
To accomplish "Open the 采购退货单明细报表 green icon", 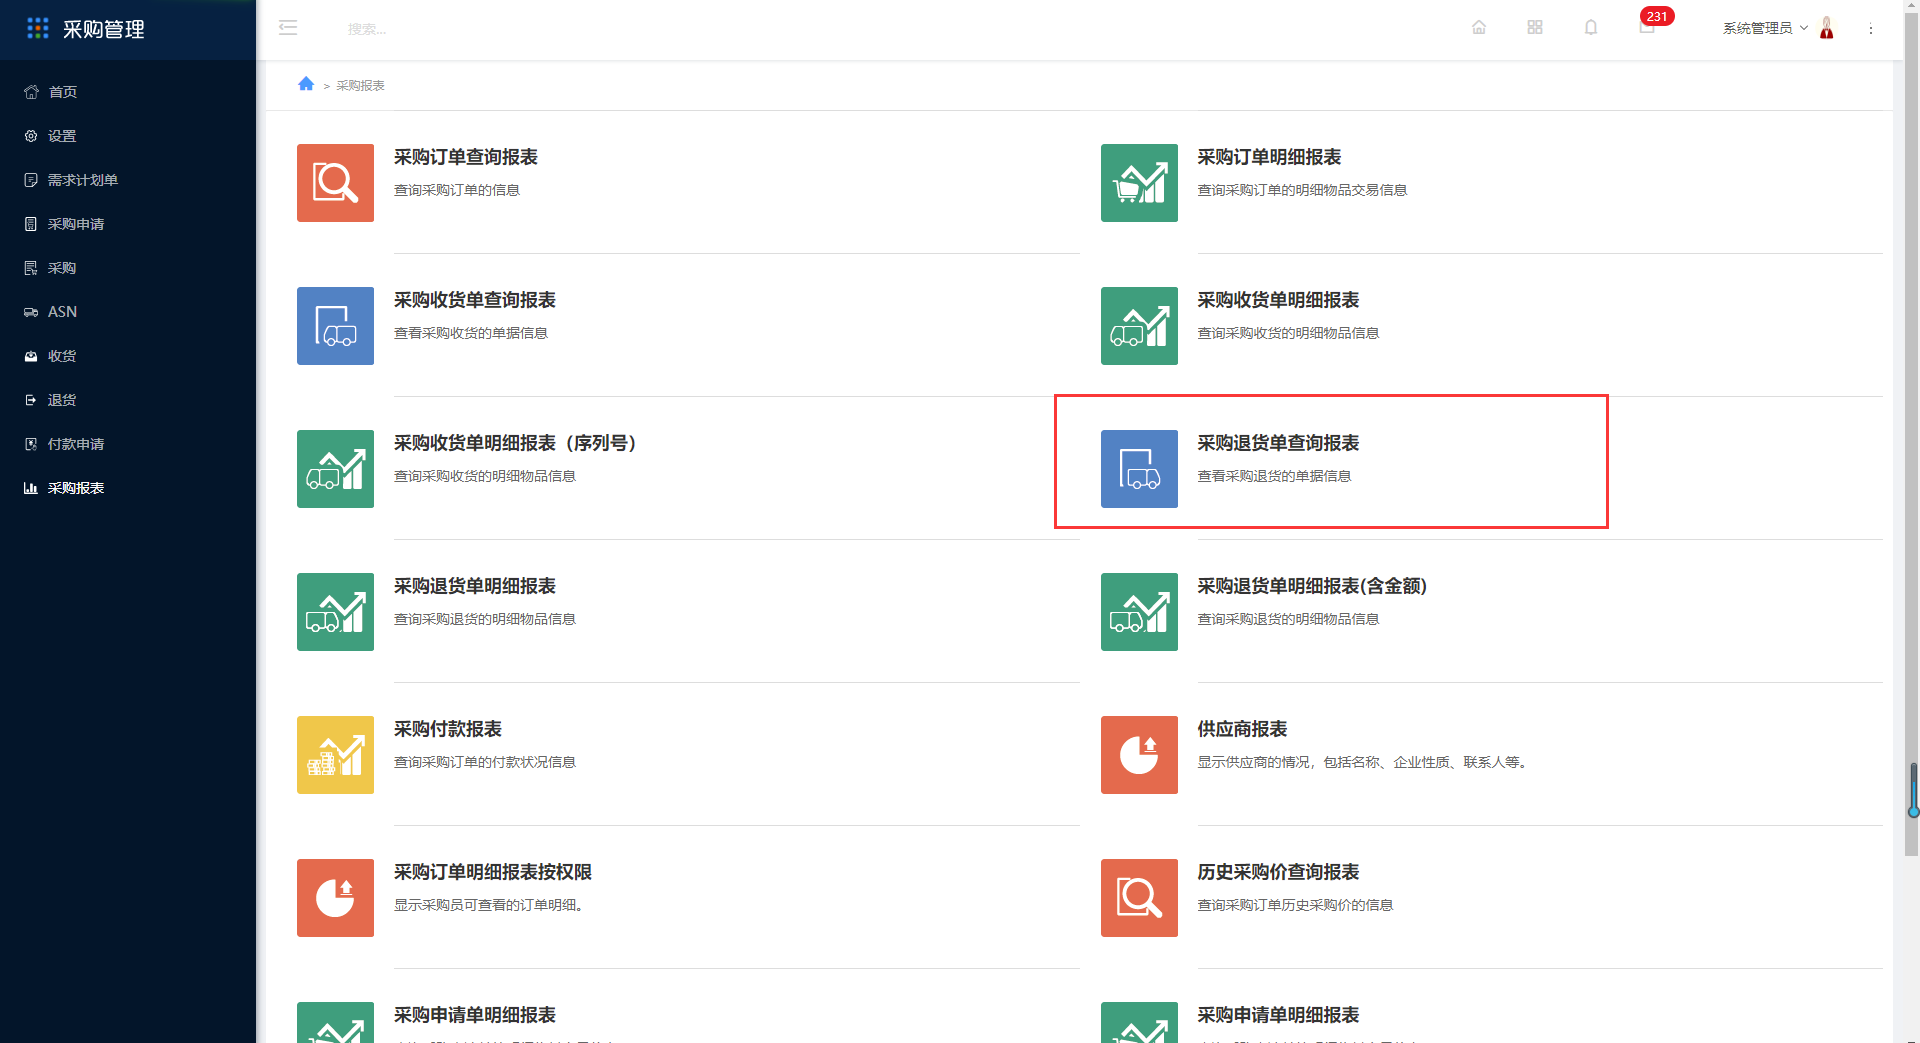I will click(x=335, y=612).
